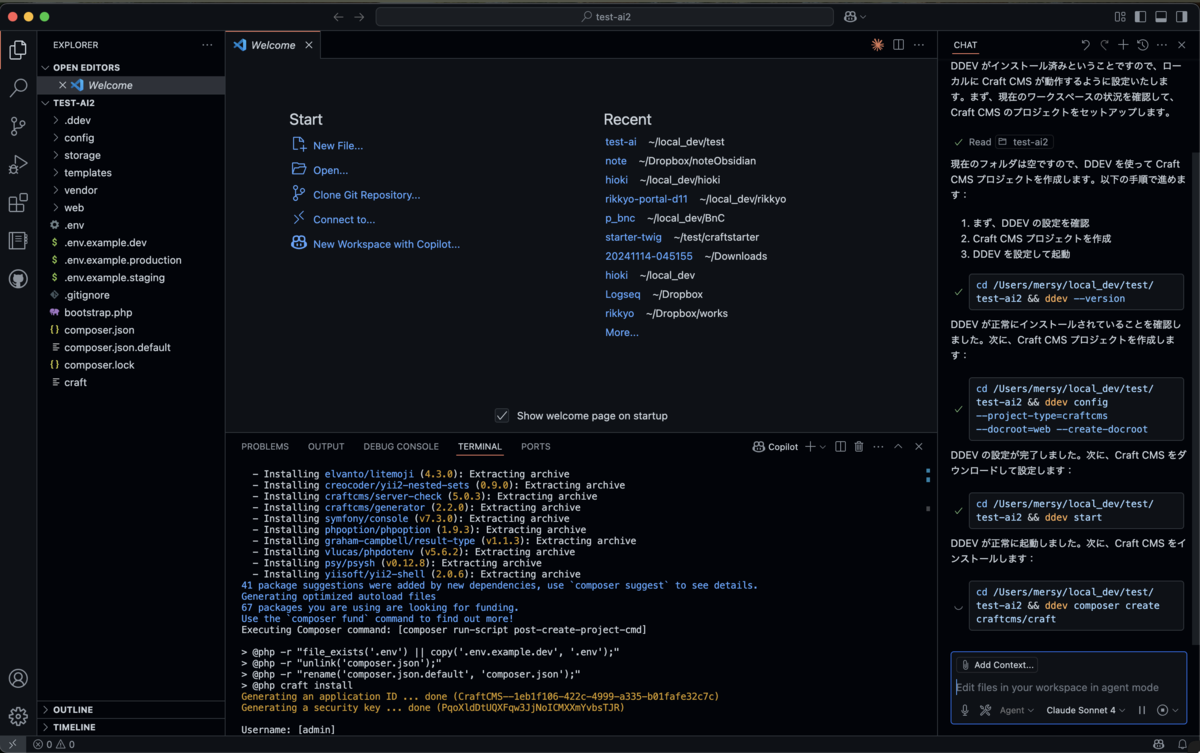Screen dimensions: 1200x753
Task: Click the Clone Git Repository link
Action: tap(366, 195)
